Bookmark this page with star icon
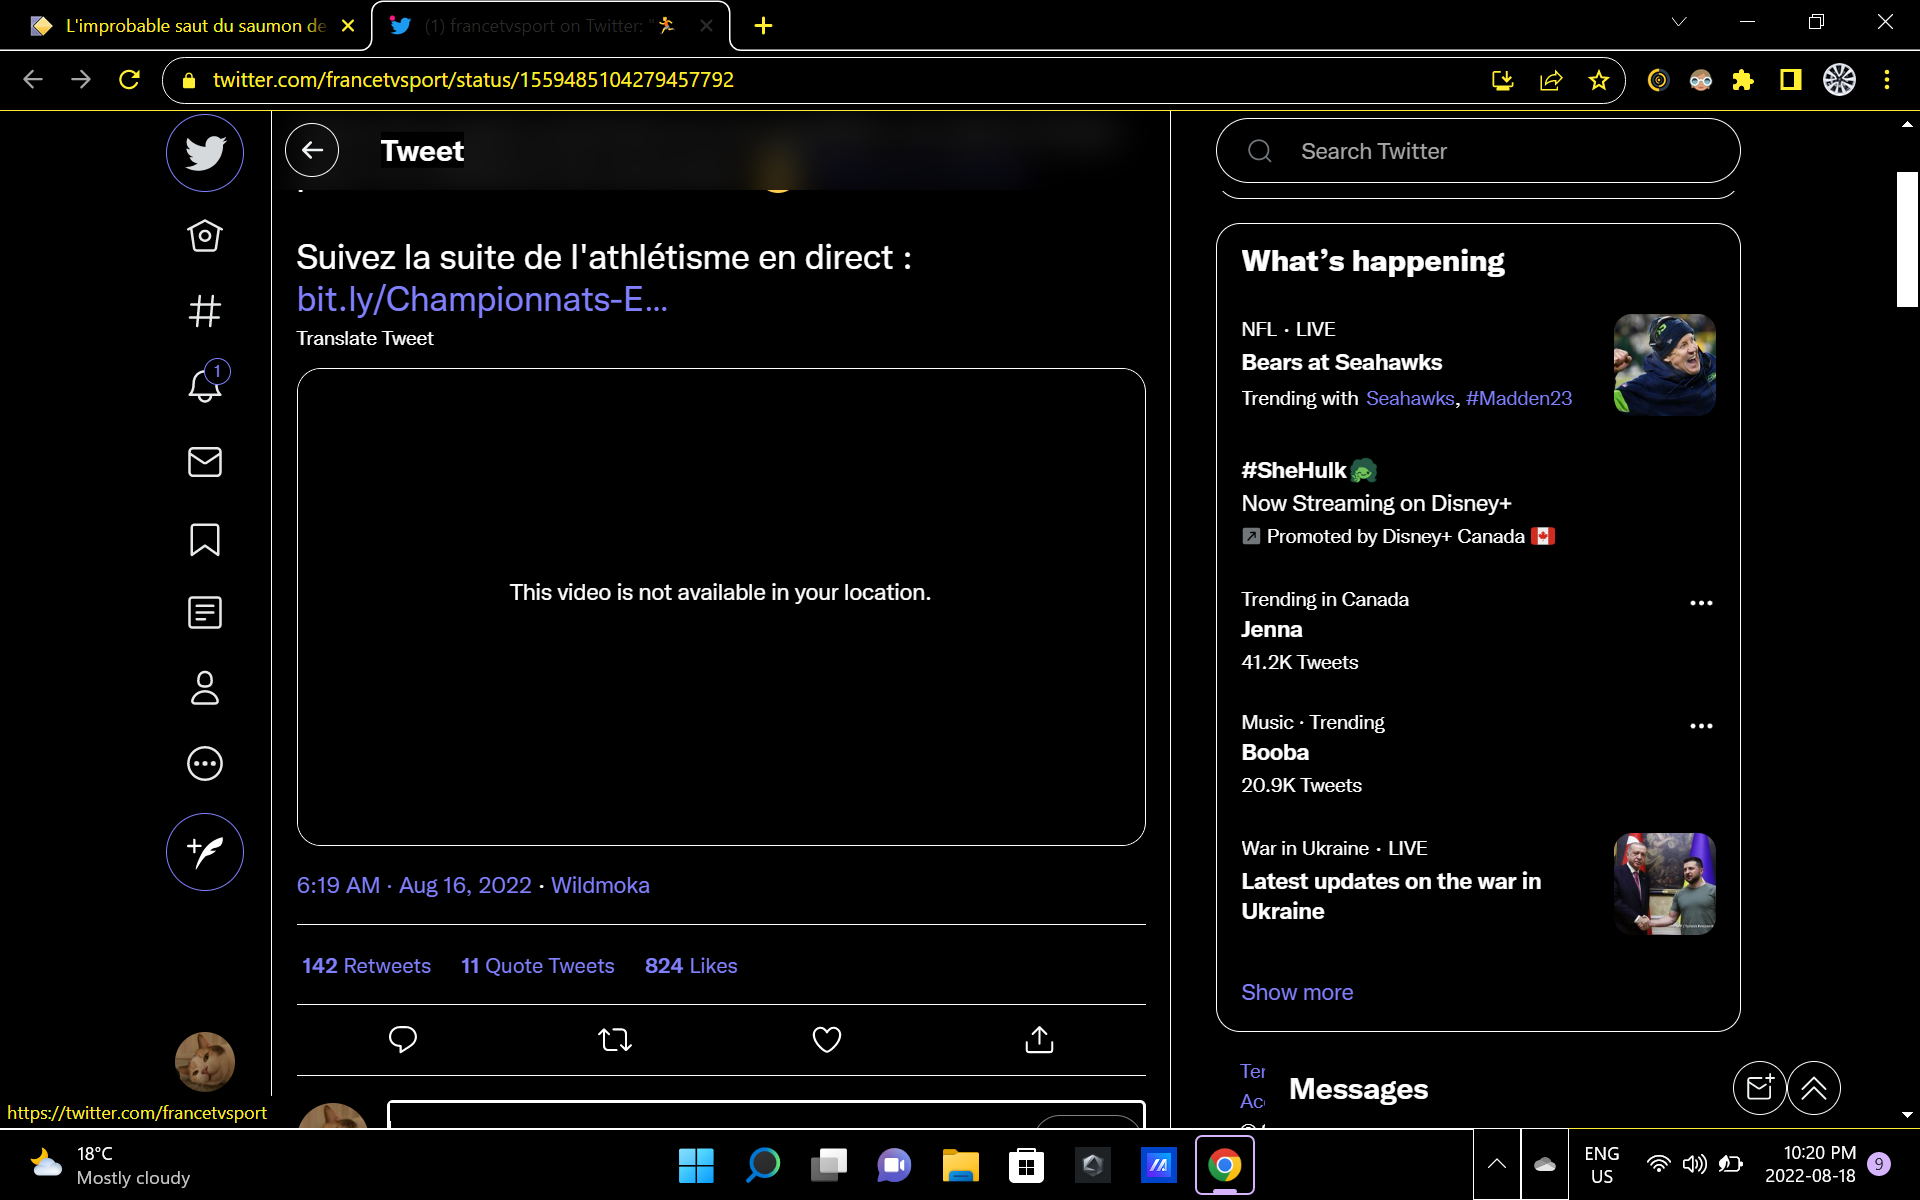Image resolution: width=1920 pixels, height=1200 pixels. pos(1598,80)
